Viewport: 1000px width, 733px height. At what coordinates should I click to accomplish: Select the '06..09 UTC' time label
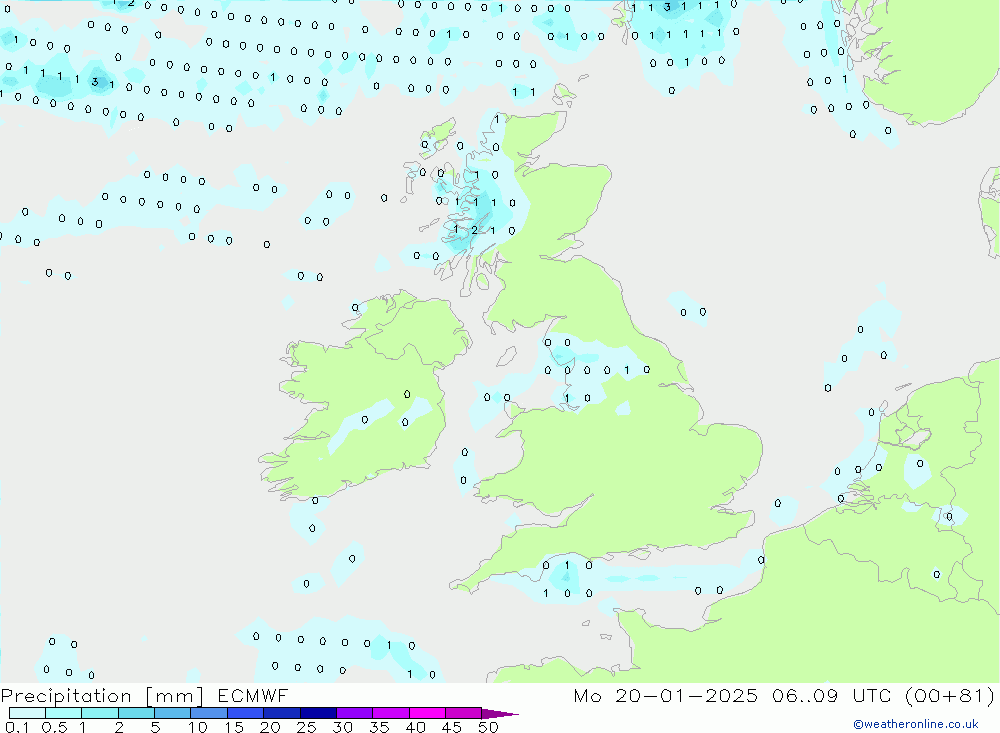831,695
